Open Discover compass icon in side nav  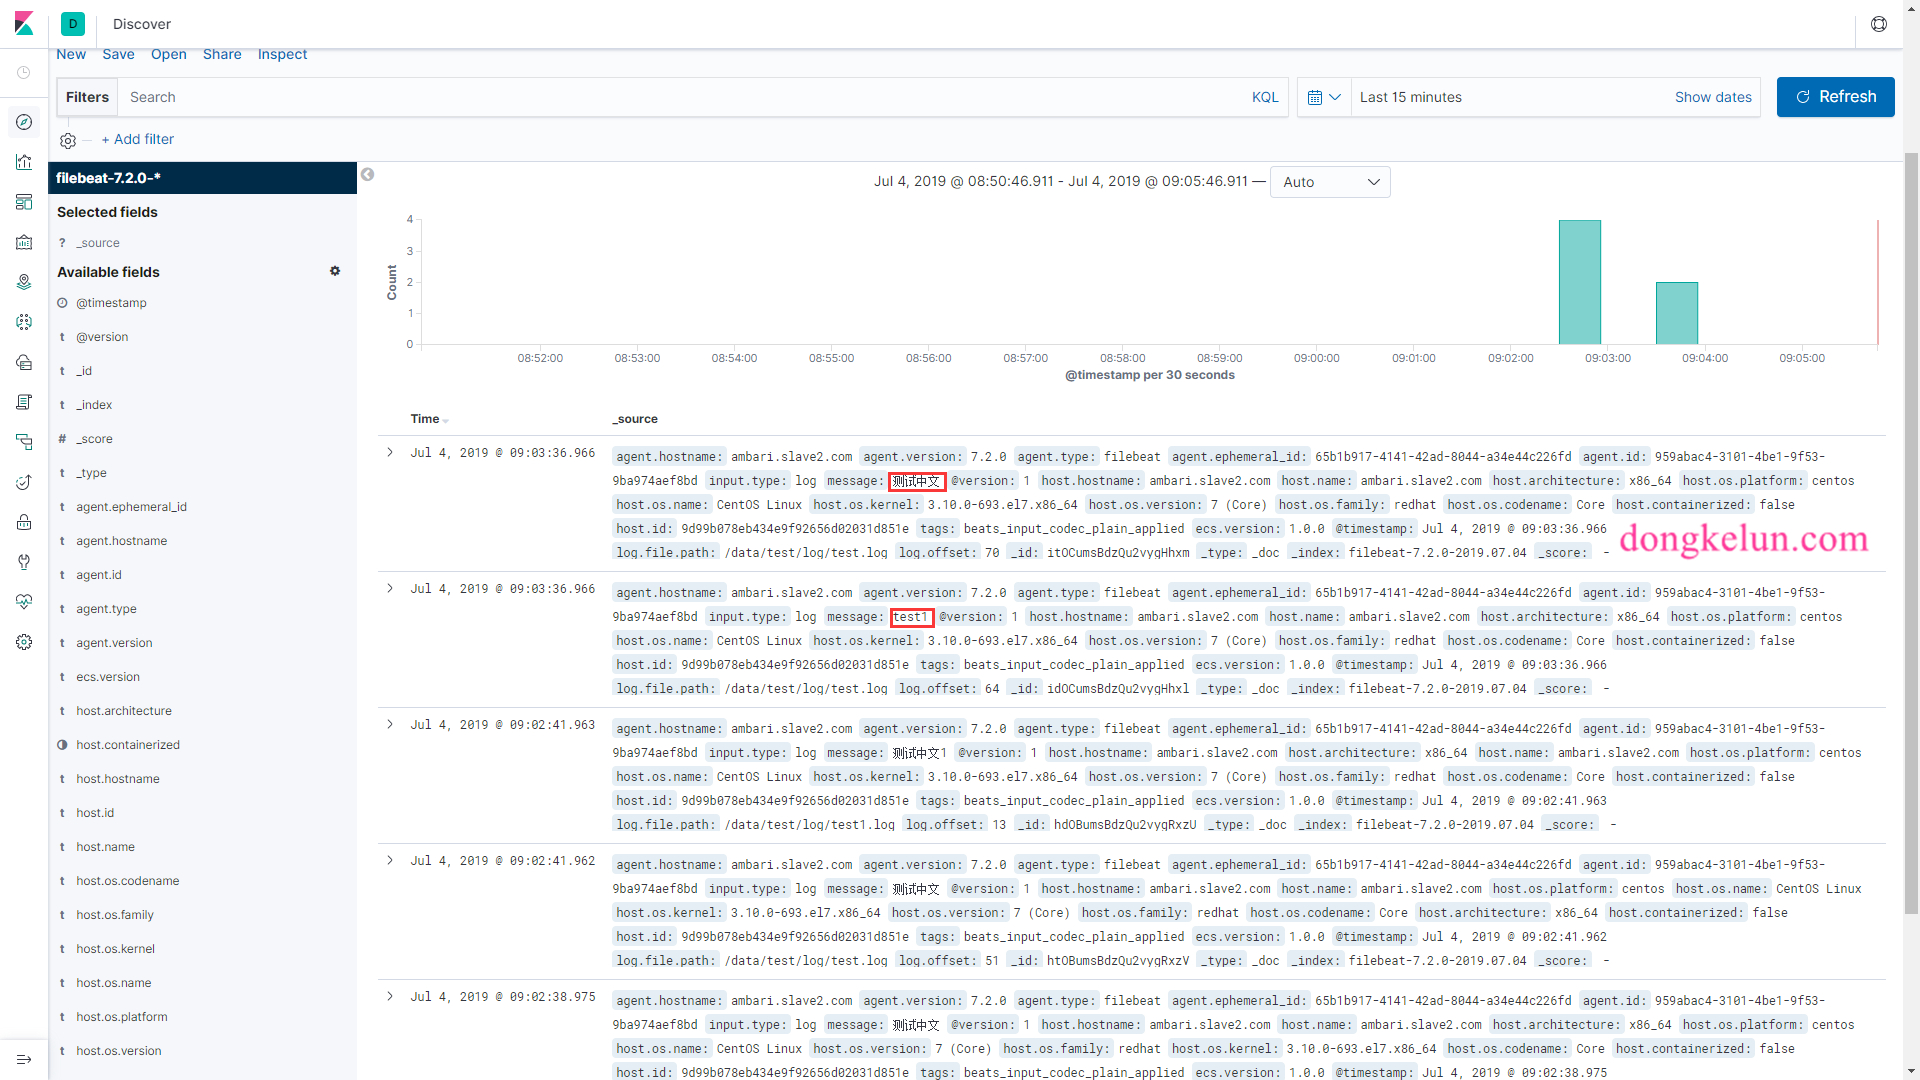(x=24, y=122)
